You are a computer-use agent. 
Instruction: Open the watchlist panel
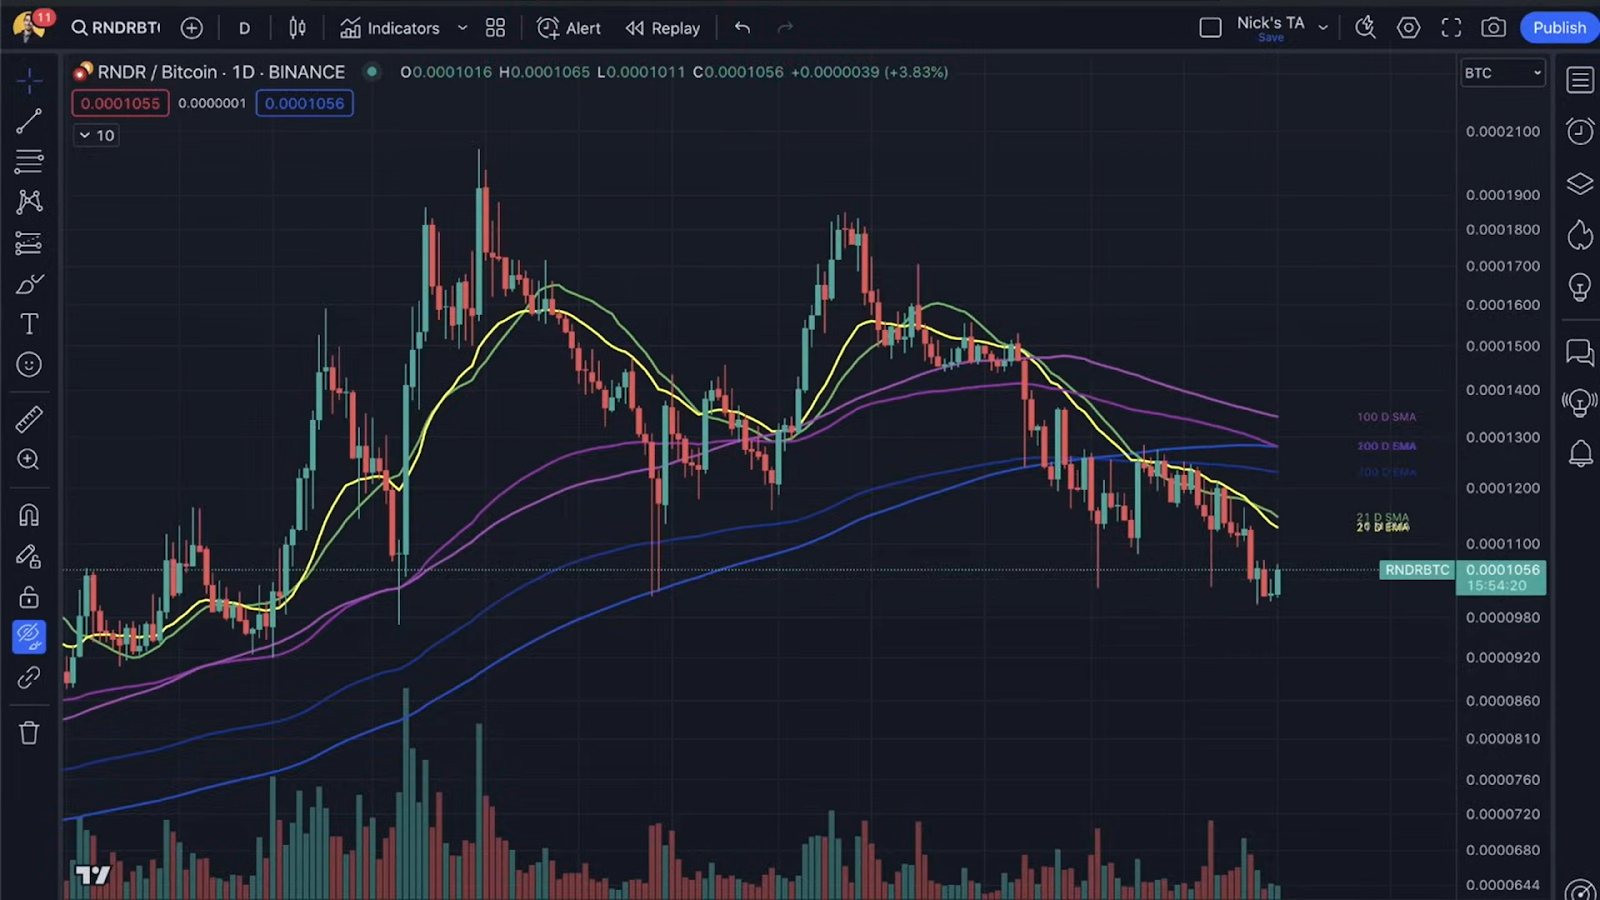point(1580,80)
